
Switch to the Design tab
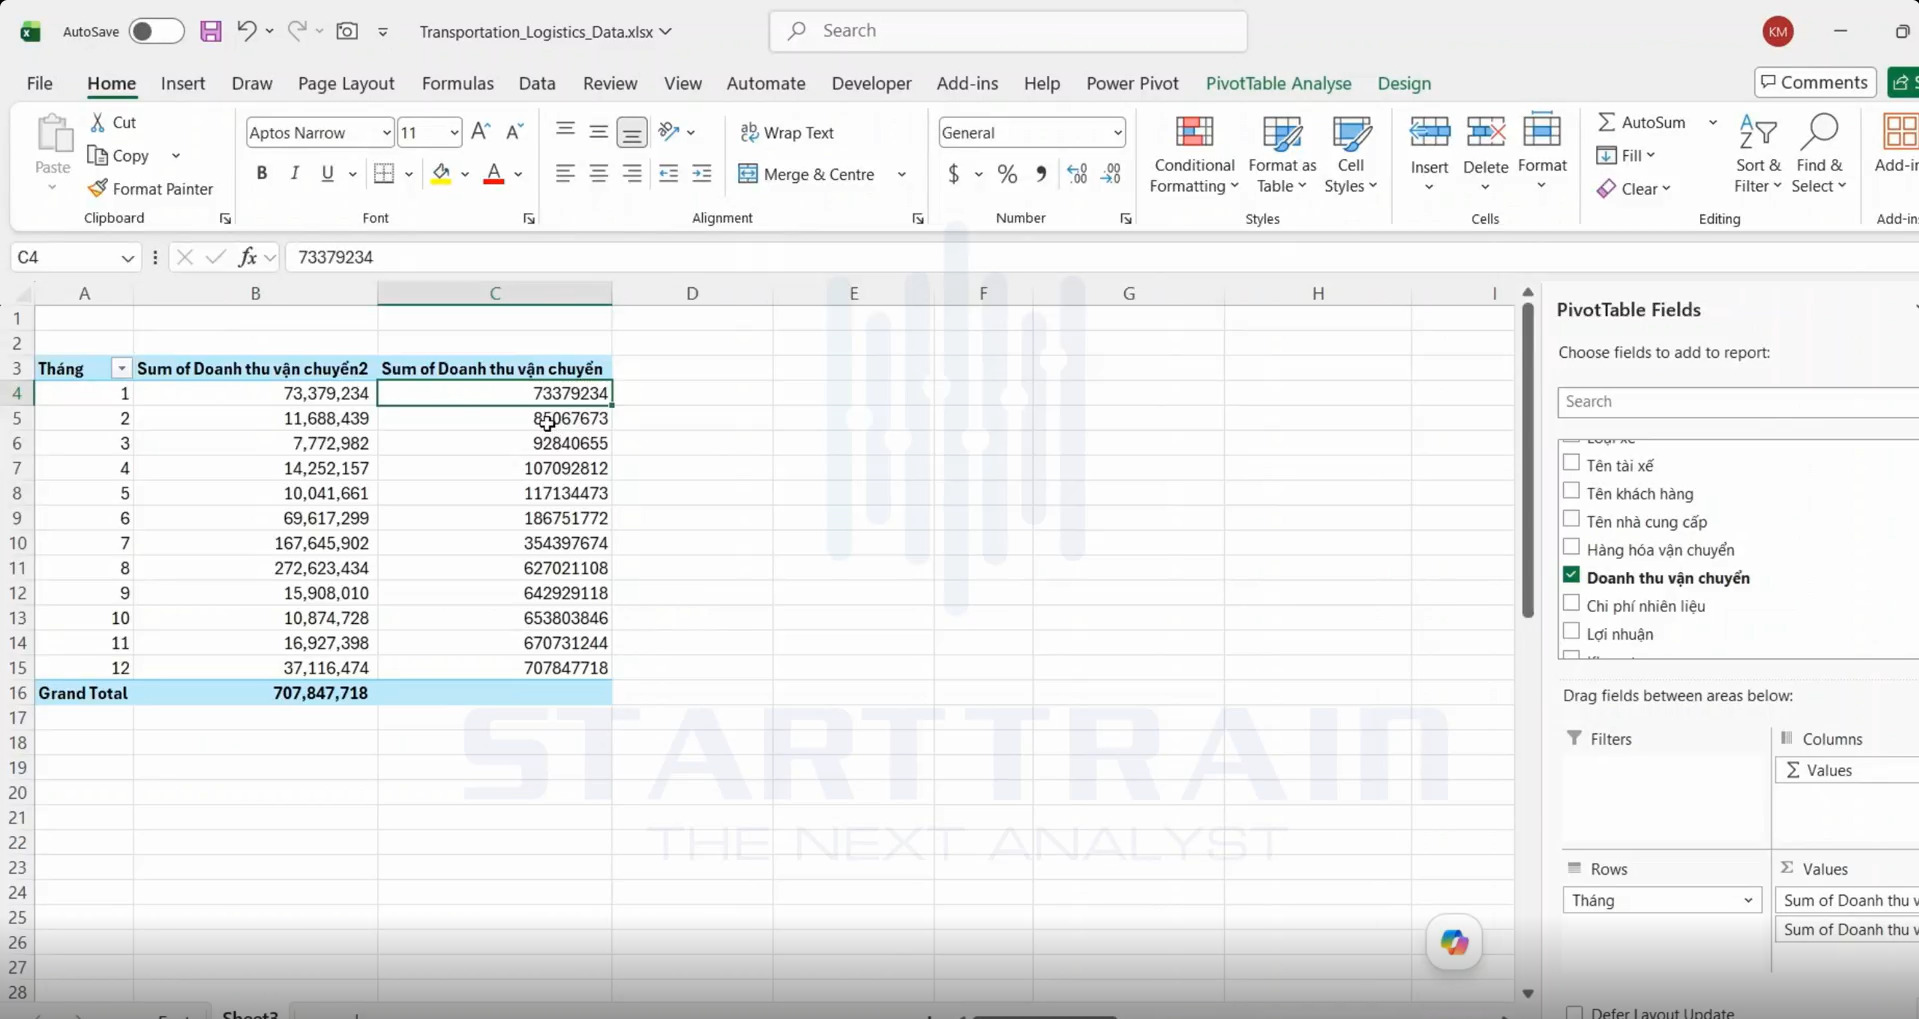tap(1404, 84)
